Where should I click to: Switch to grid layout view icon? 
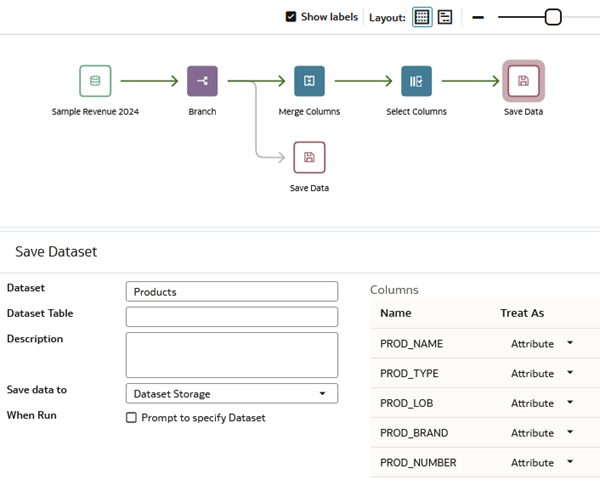point(422,17)
